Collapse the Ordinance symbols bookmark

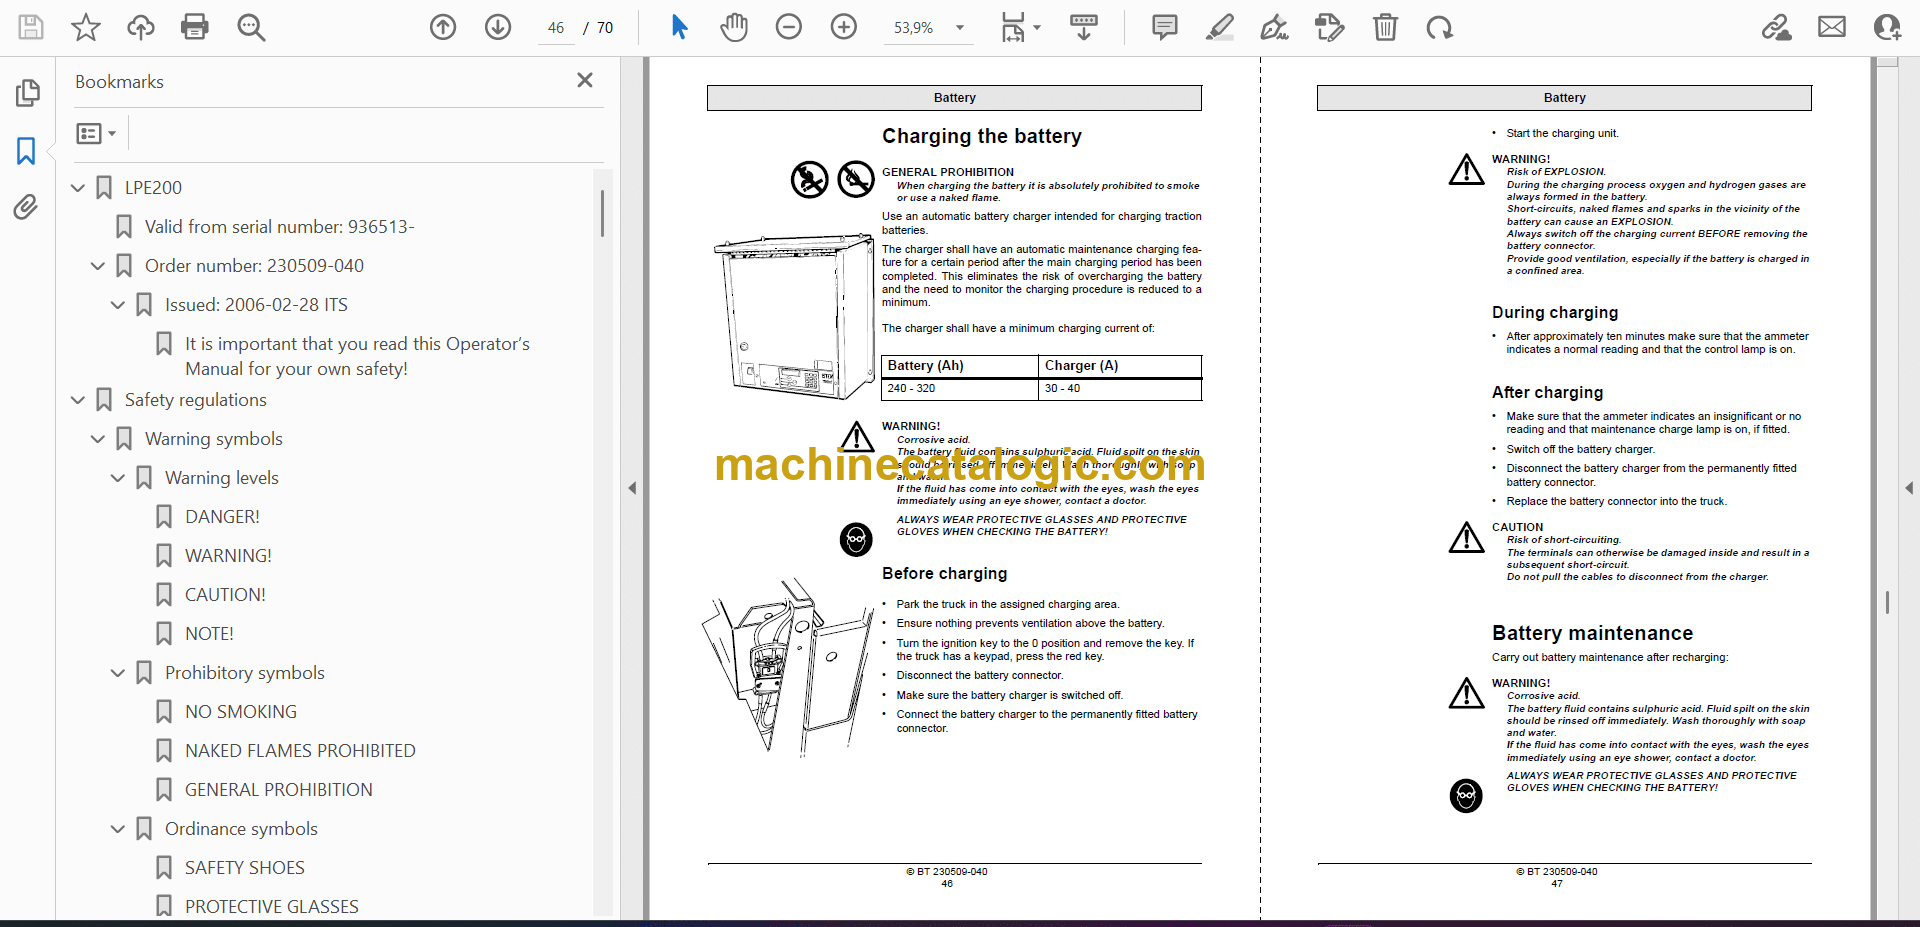[118, 829]
